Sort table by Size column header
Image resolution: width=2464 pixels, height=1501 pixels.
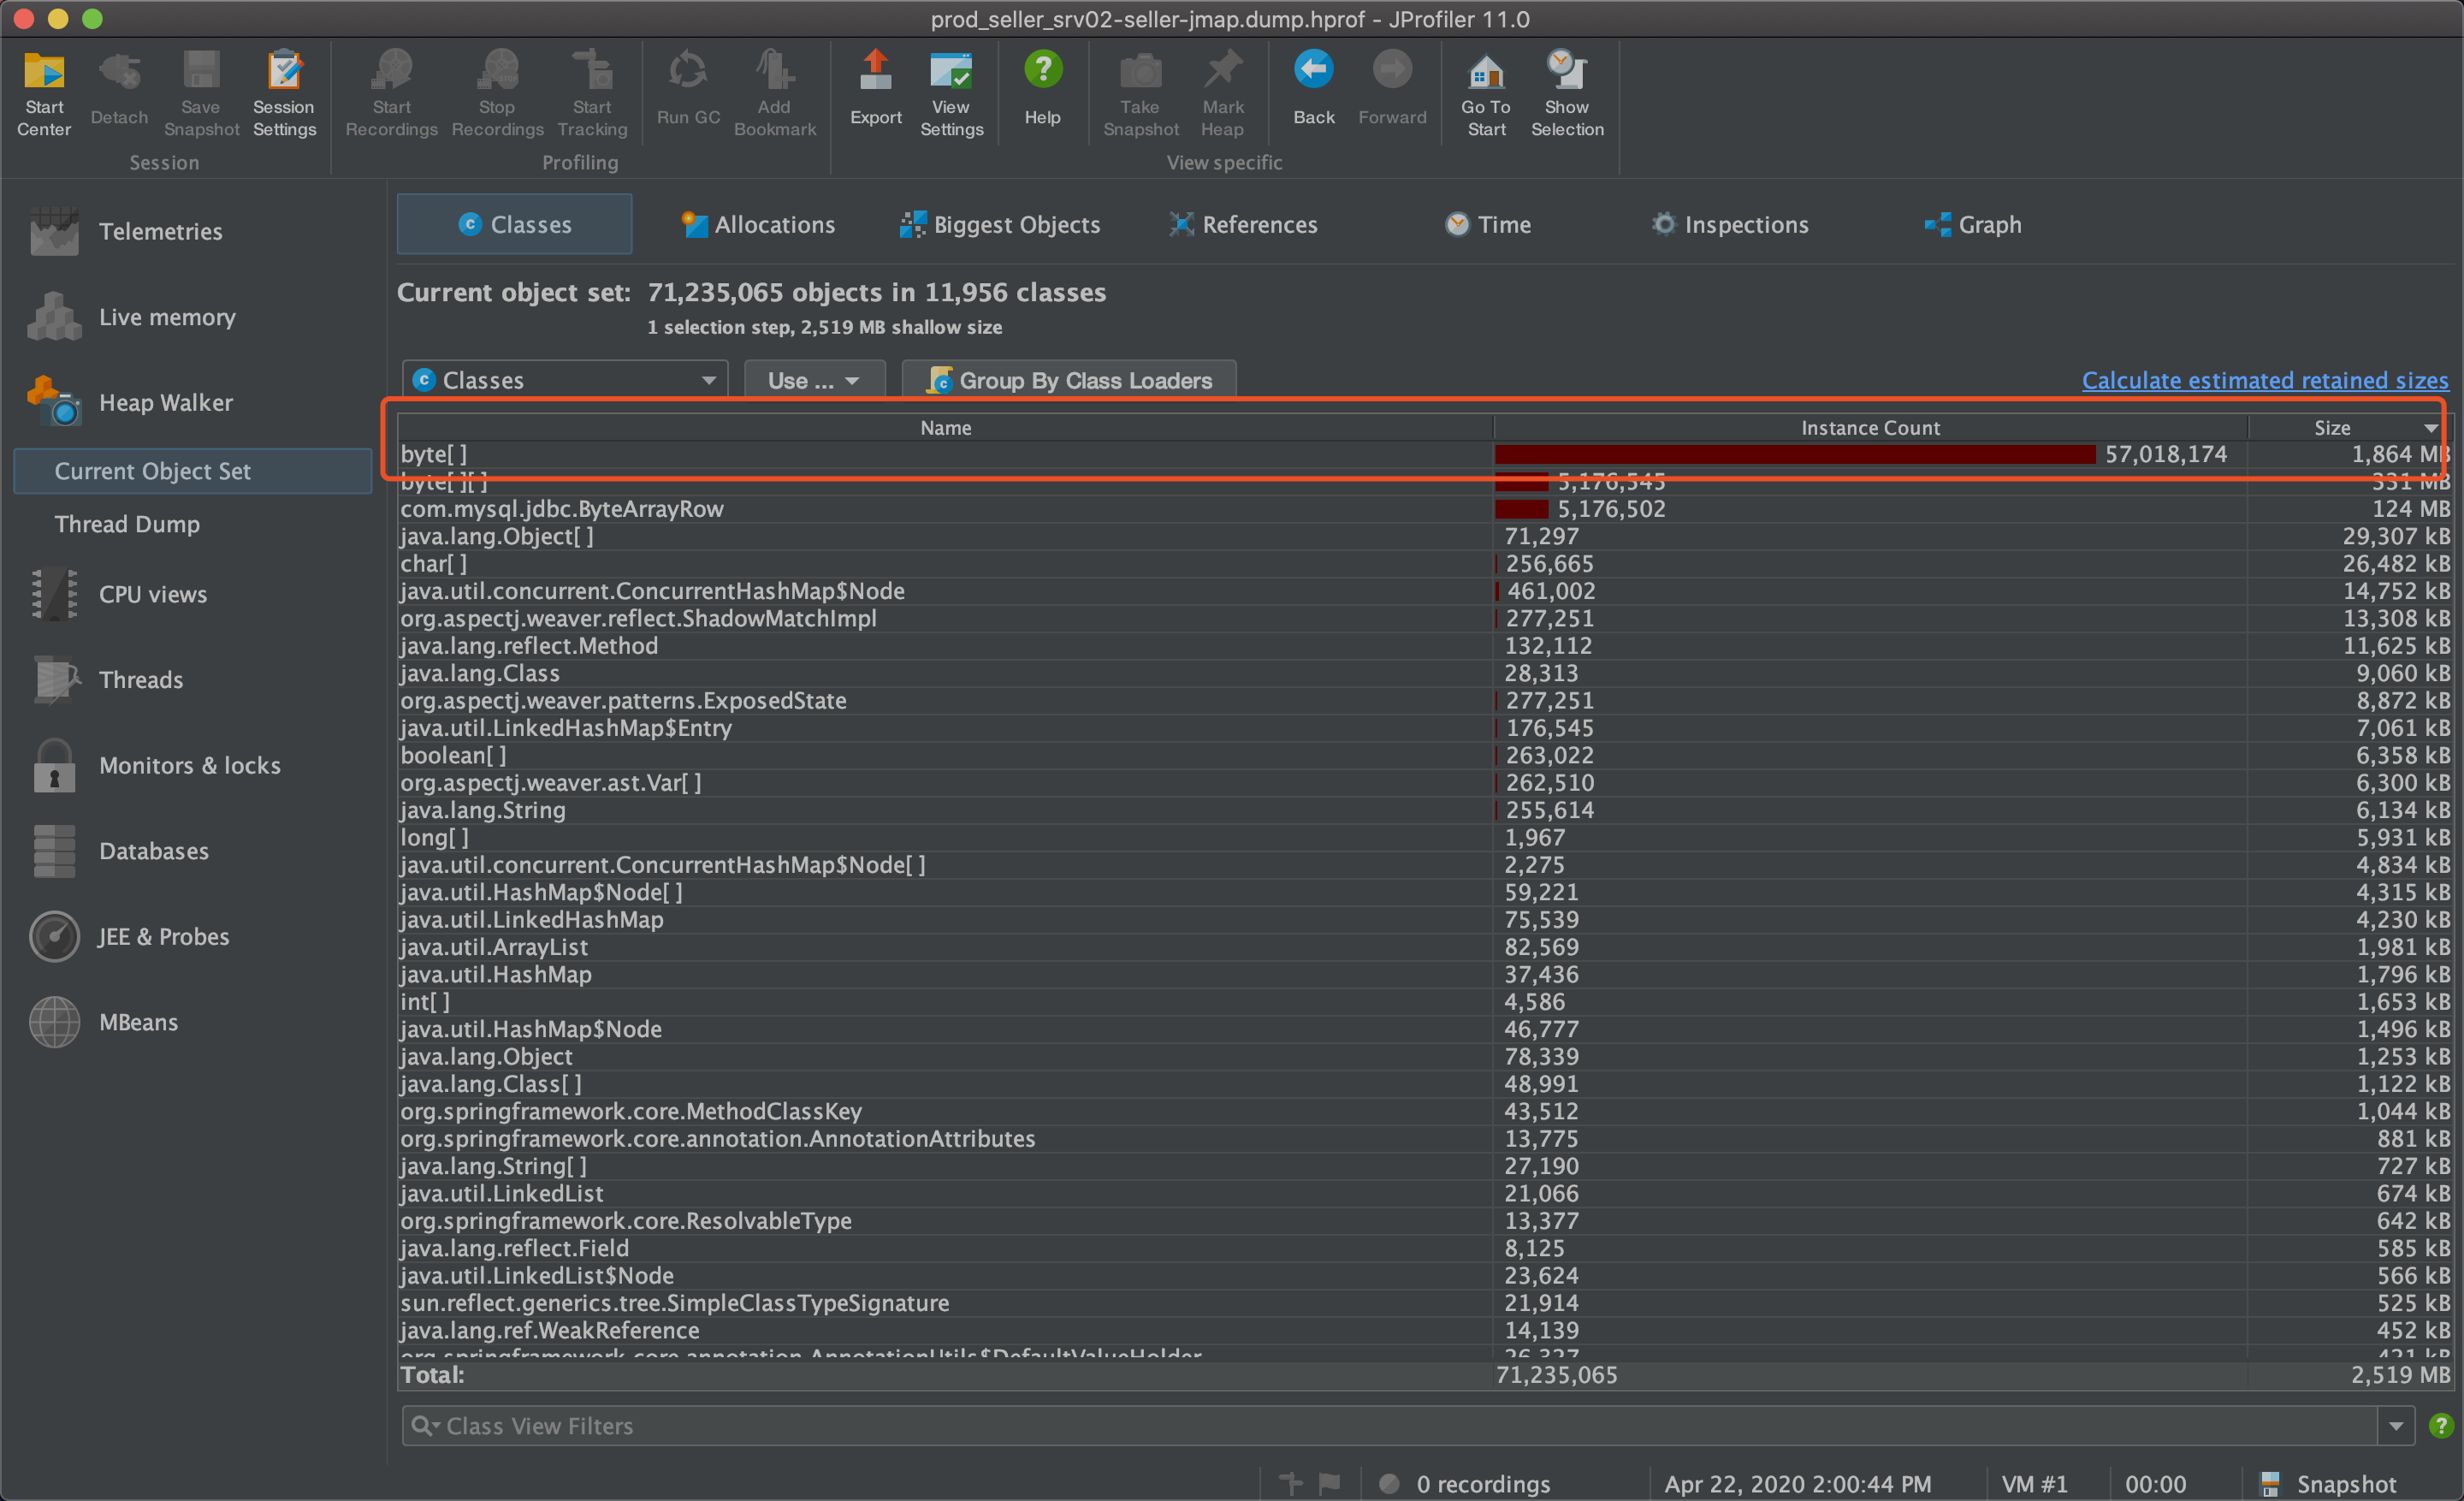(x=2332, y=428)
